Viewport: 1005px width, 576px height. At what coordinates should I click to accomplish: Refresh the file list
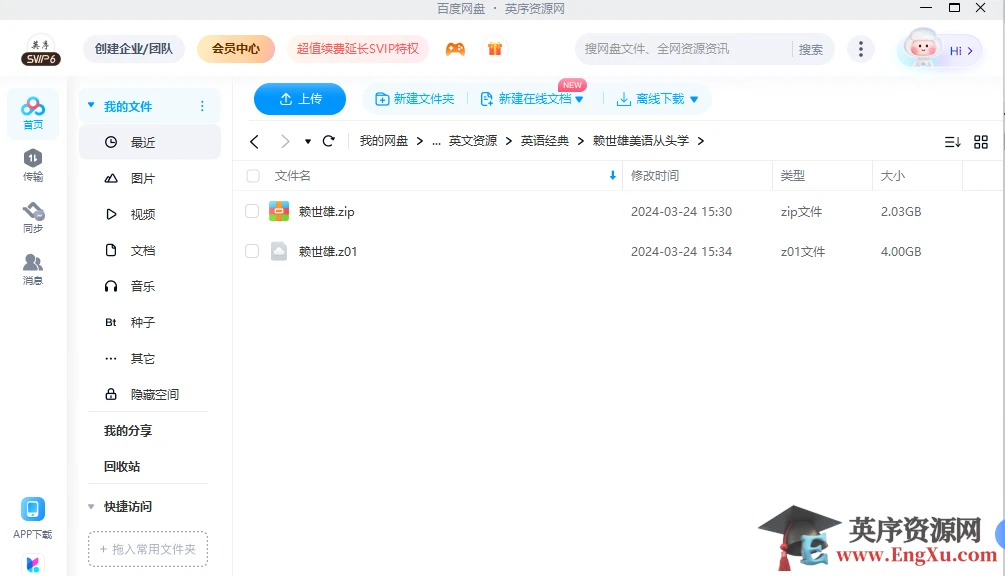point(329,141)
